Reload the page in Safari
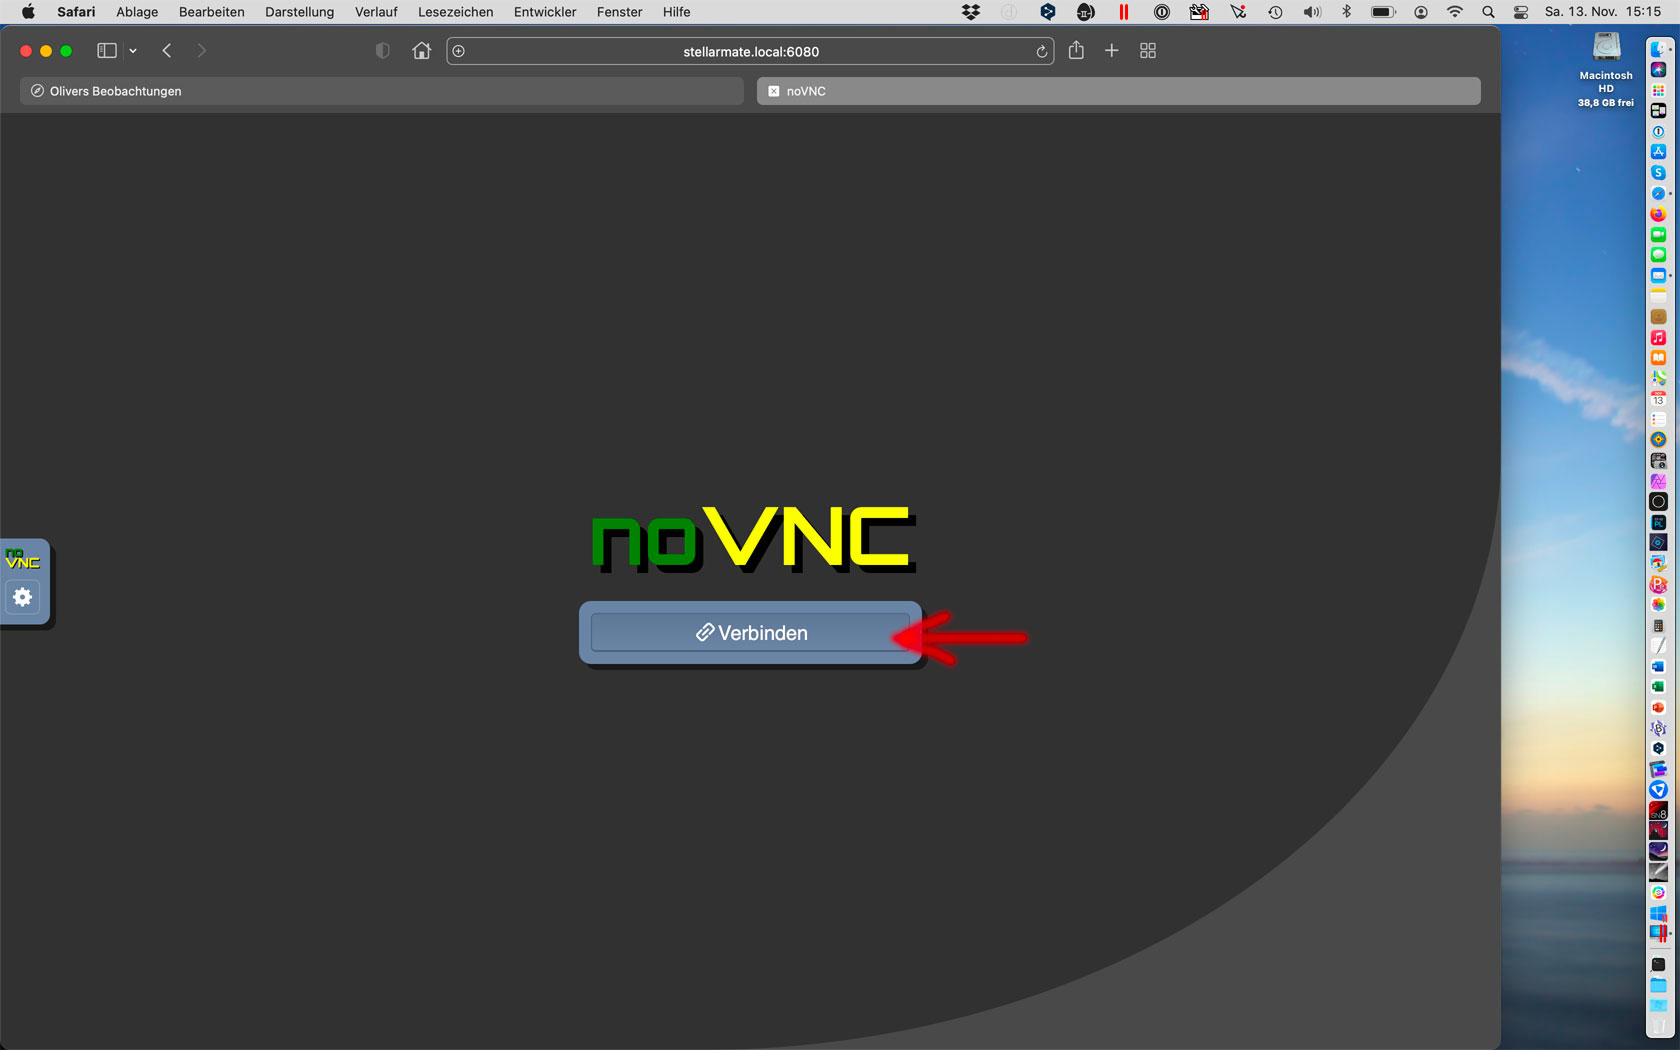 1041,51
